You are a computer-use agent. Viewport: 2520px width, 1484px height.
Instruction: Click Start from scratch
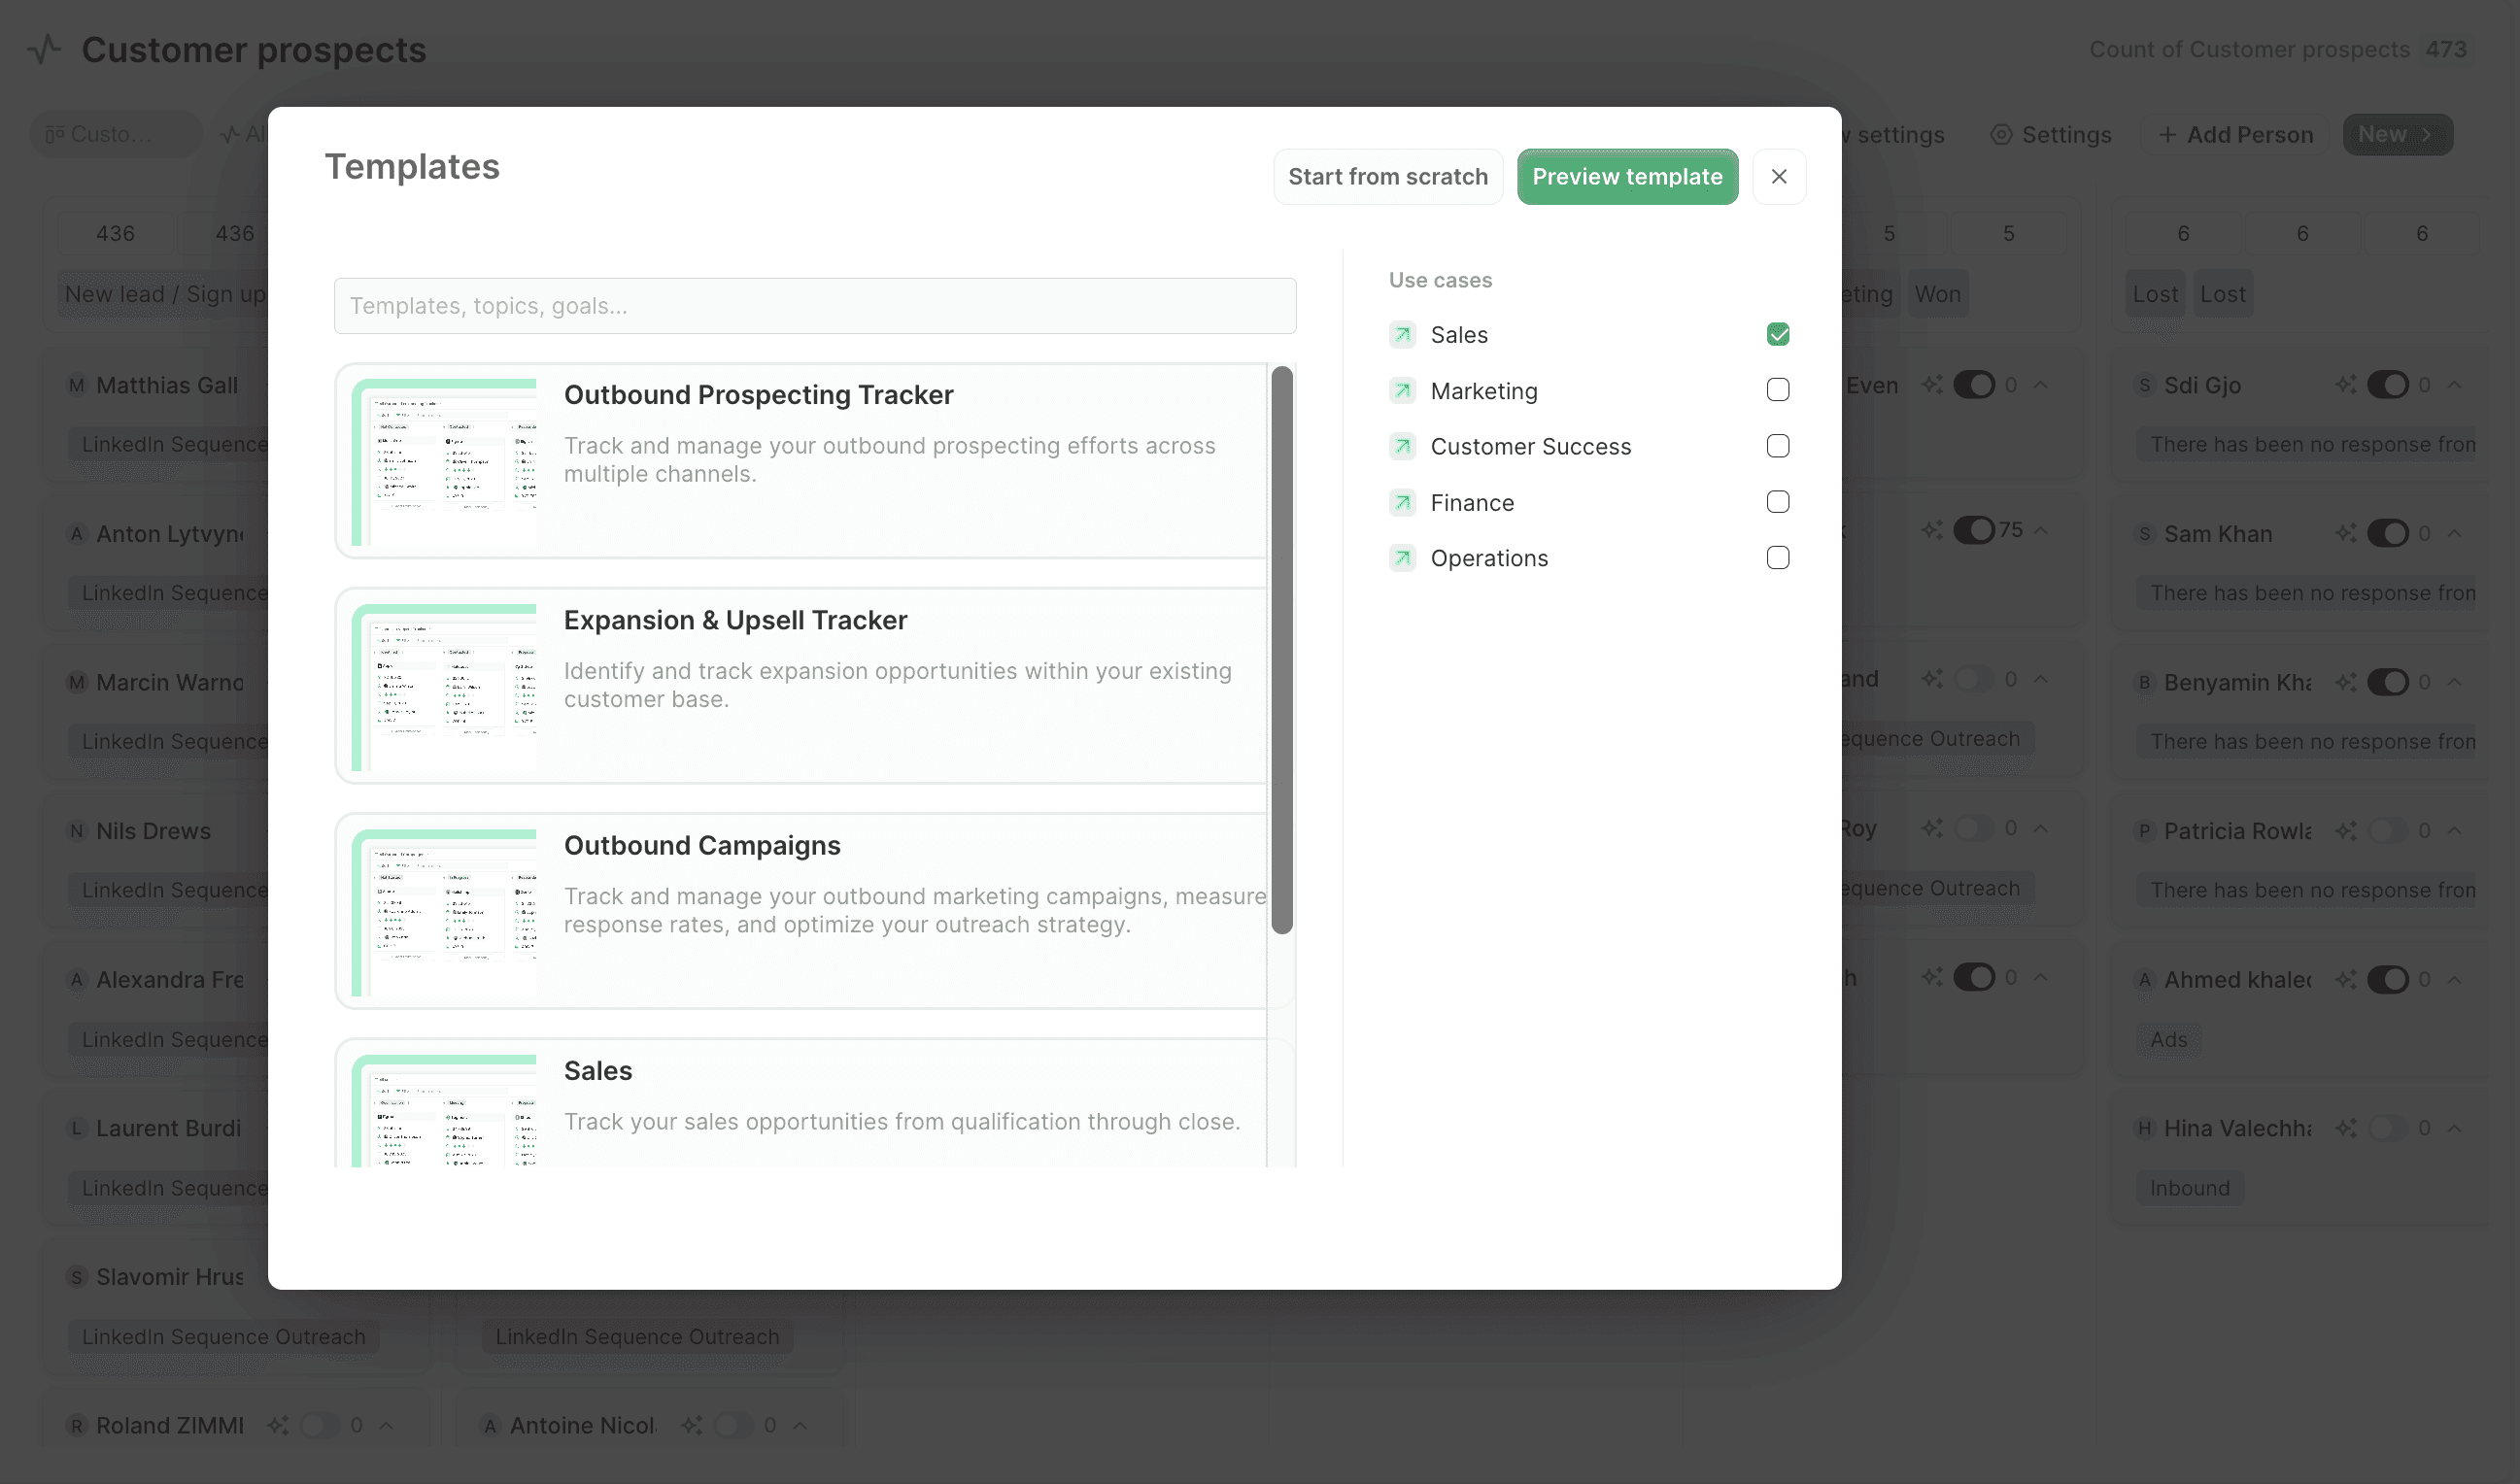[x=1388, y=176]
